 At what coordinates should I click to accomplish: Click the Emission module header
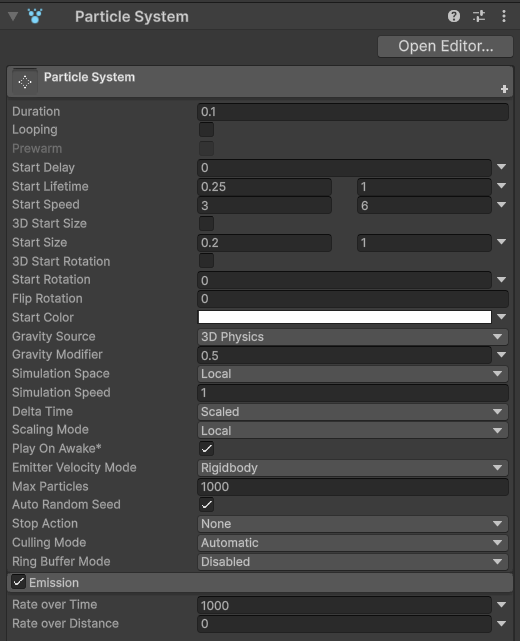pyautogui.click(x=260, y=583)
